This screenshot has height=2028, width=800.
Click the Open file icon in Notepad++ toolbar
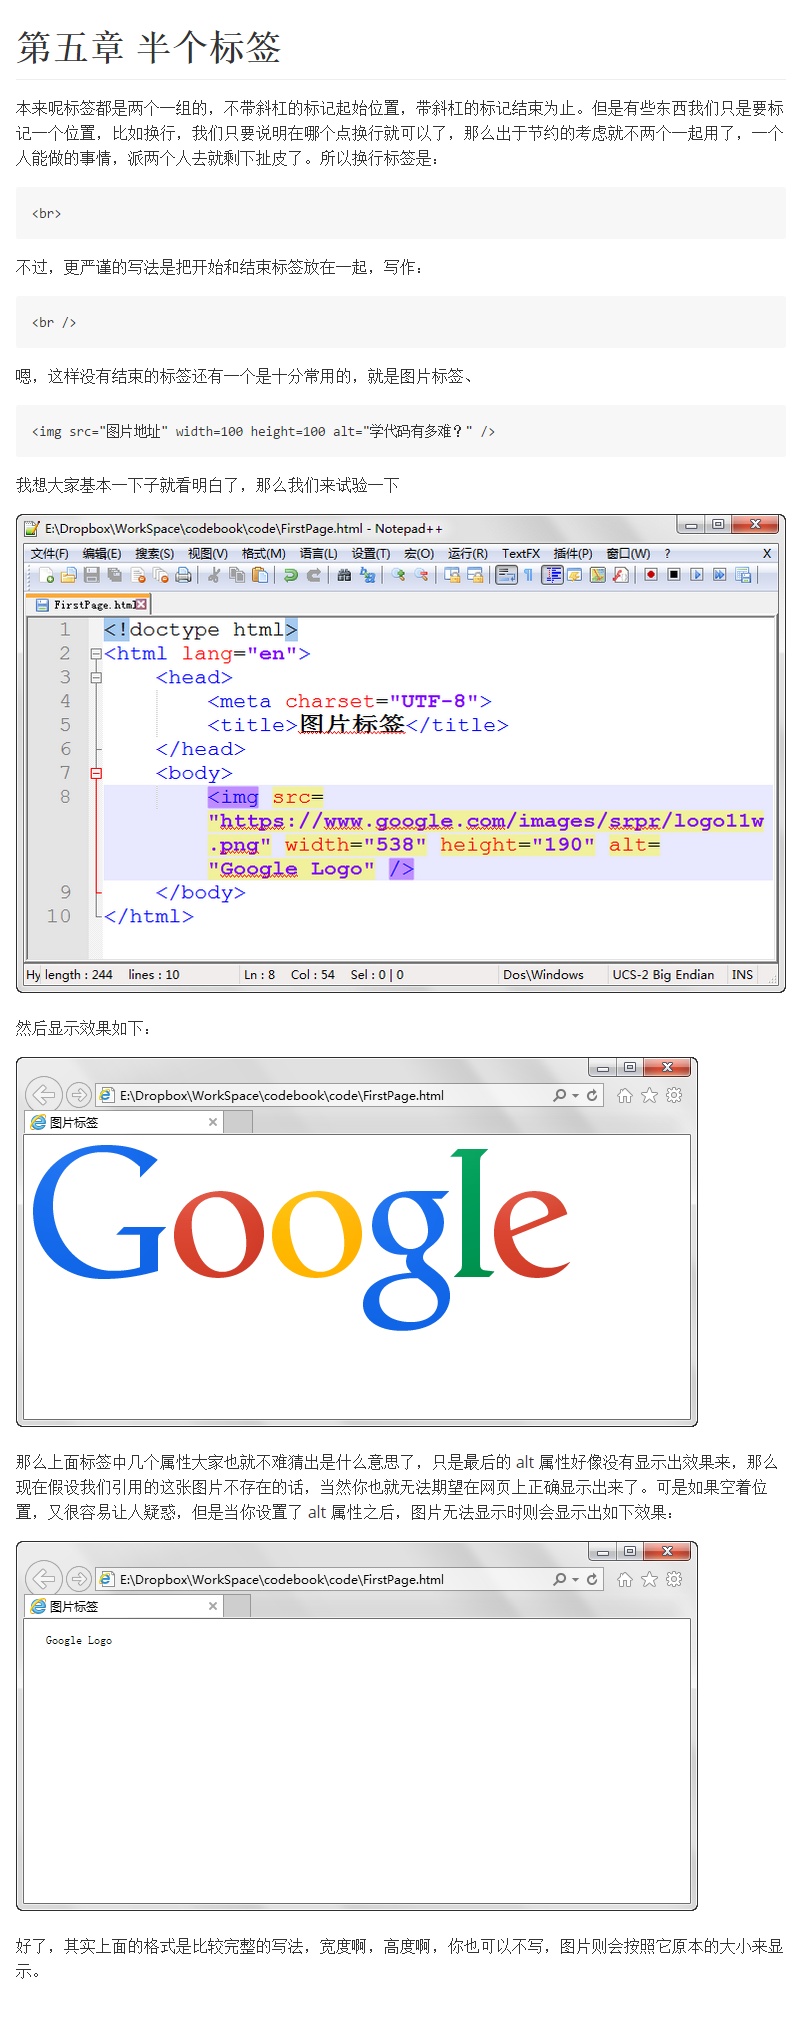(x=68, y=575)
